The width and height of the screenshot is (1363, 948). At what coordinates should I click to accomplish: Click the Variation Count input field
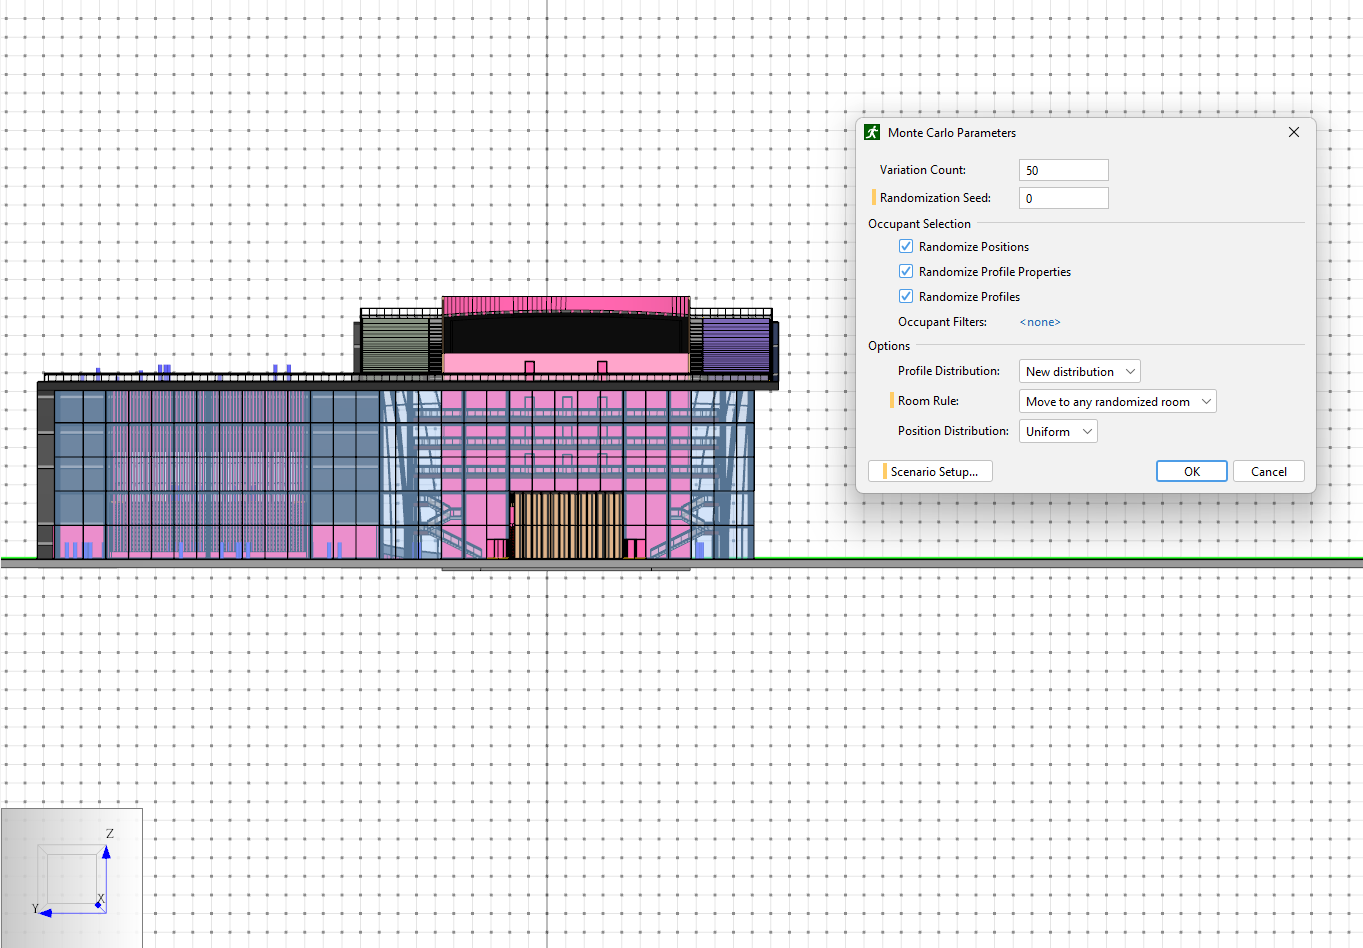(x=1064, y=170)
